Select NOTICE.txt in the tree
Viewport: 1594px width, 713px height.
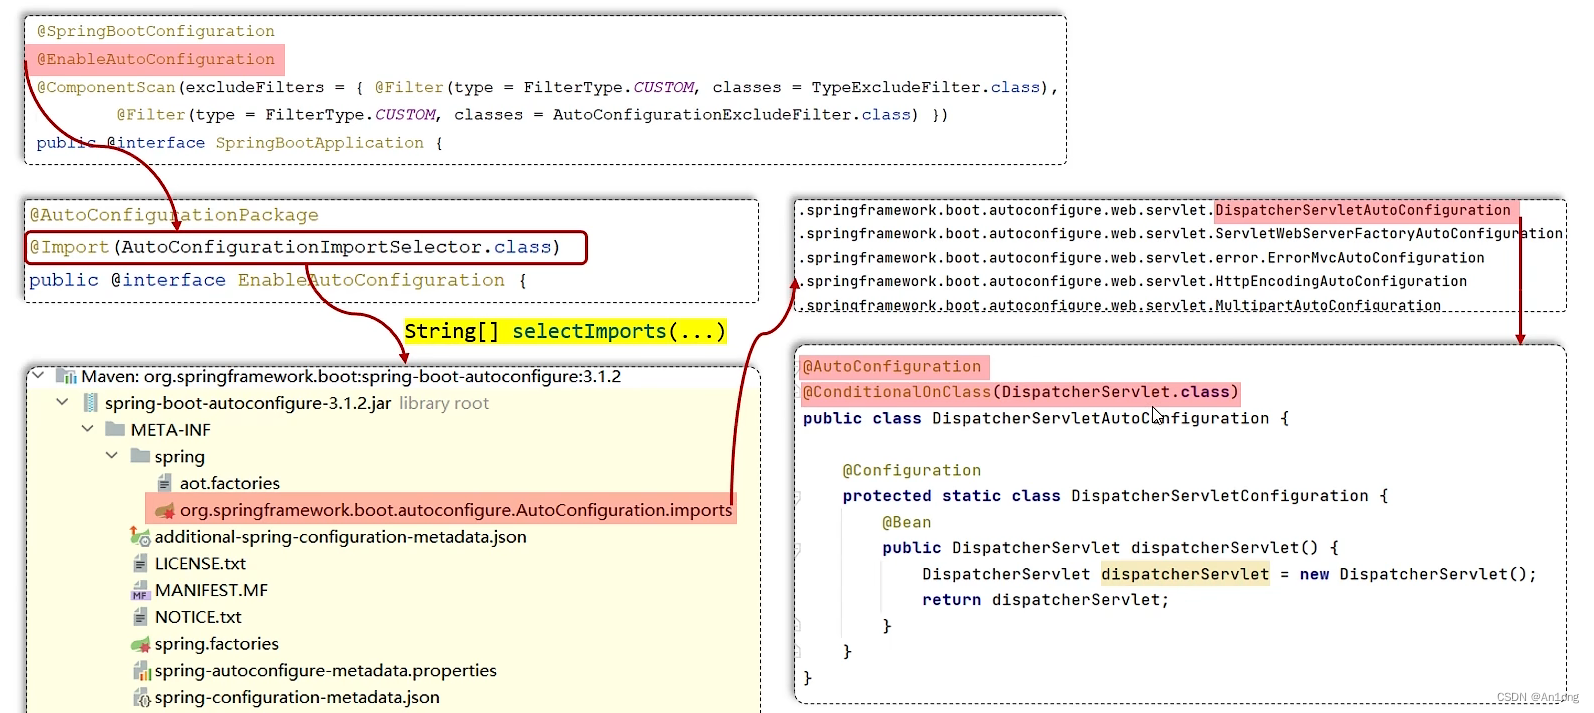click(198, 617)
